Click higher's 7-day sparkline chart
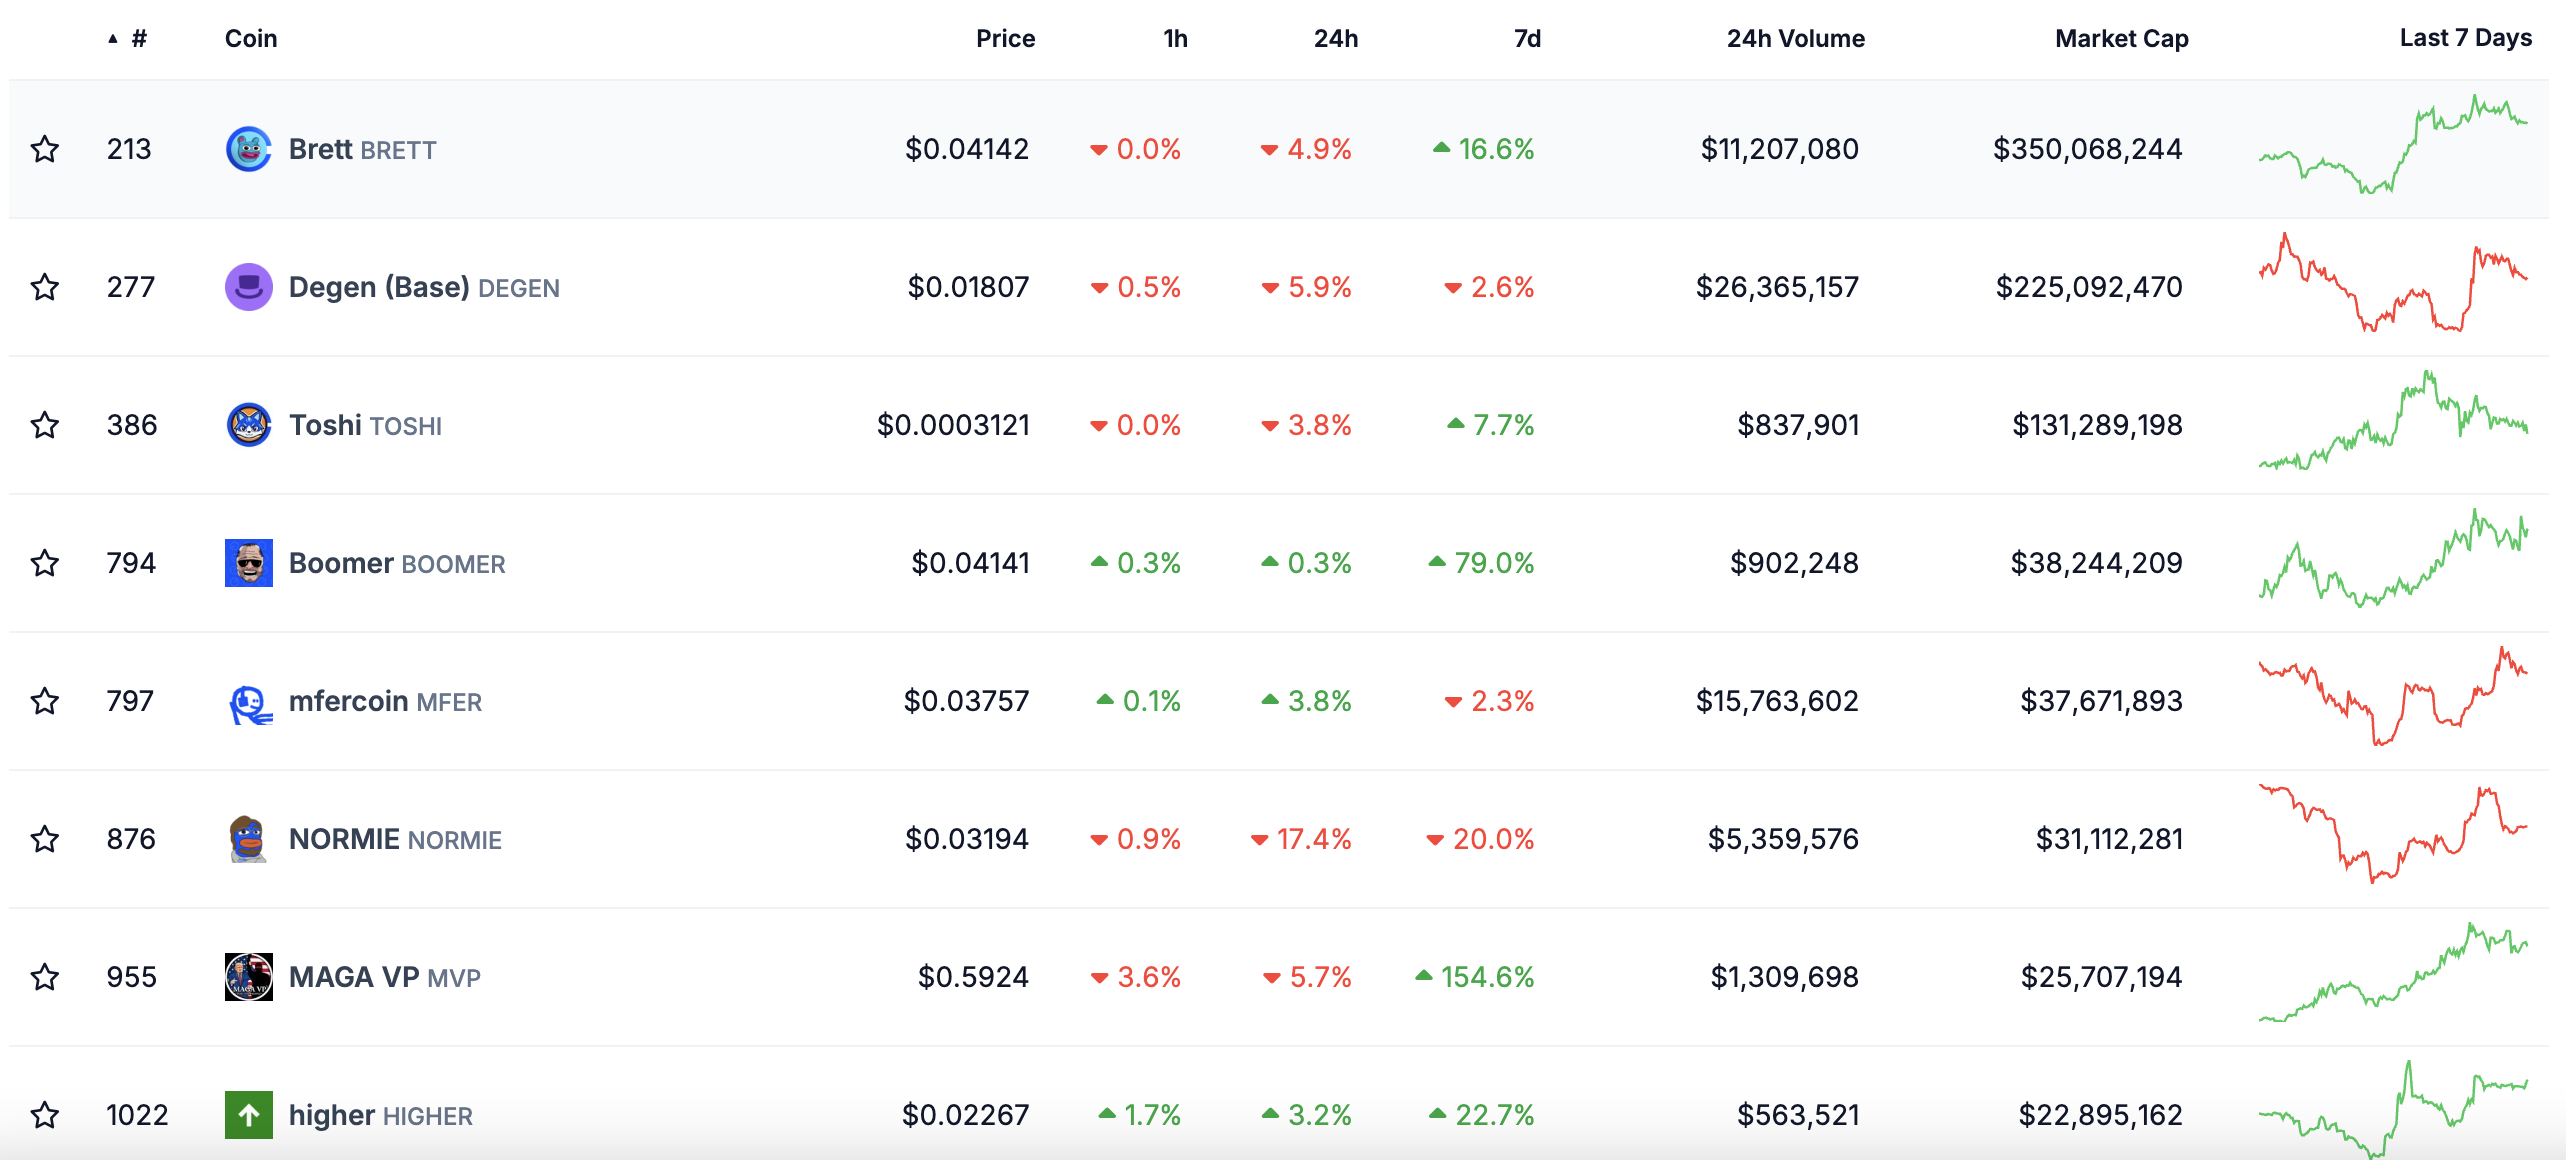This screenshot has width=2566, height=1160. [2393, 1110]
